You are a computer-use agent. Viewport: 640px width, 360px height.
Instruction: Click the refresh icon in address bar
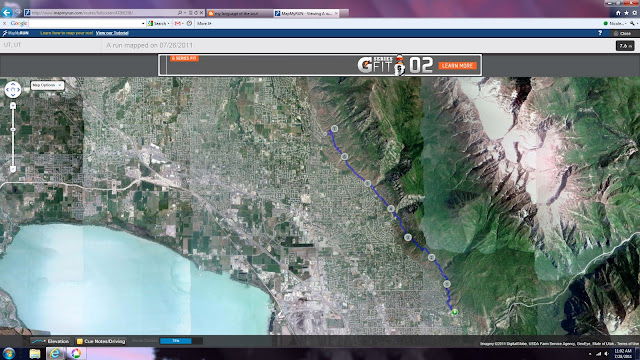click(x=196, y=13)
